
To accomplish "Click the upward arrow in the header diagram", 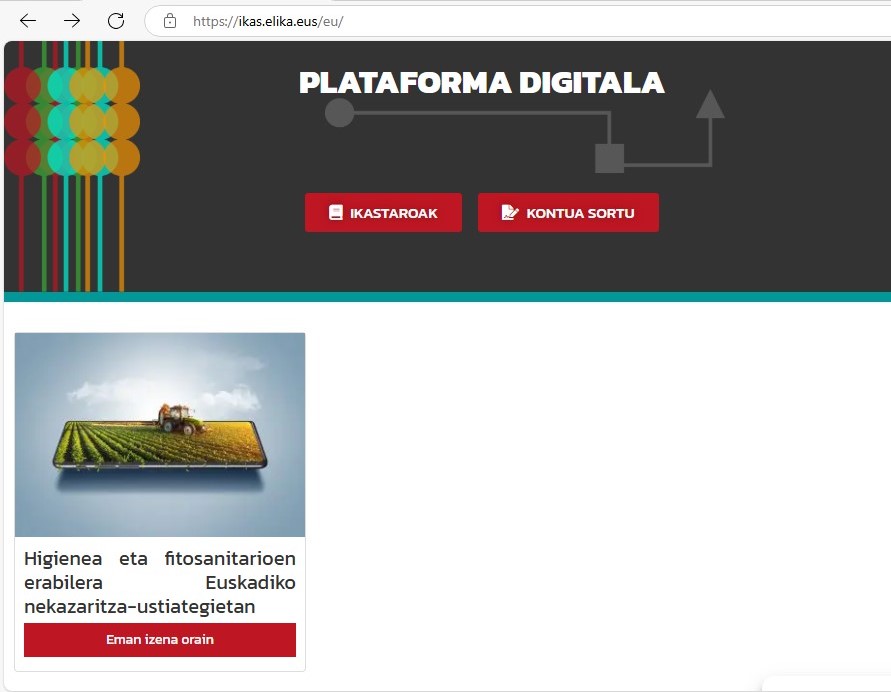I will [x=710, y=105].
